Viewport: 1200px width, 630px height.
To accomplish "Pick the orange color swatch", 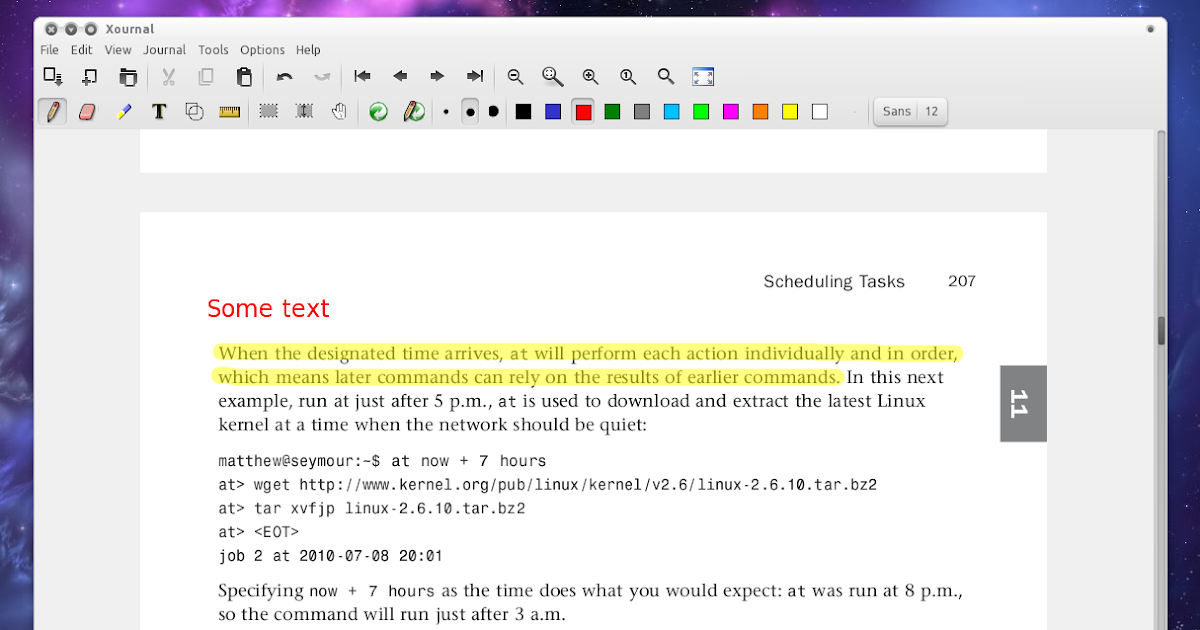I will pyautogui.click(x=761, y=112).
